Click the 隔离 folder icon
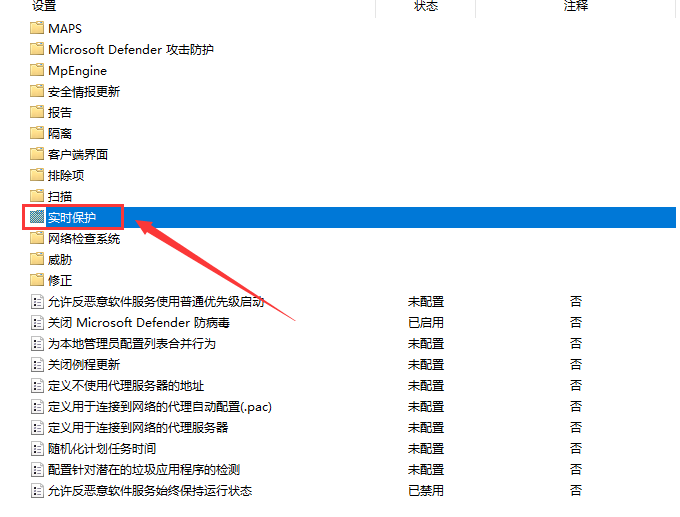This screenshot has width=680, height=517. click(38, 133)
